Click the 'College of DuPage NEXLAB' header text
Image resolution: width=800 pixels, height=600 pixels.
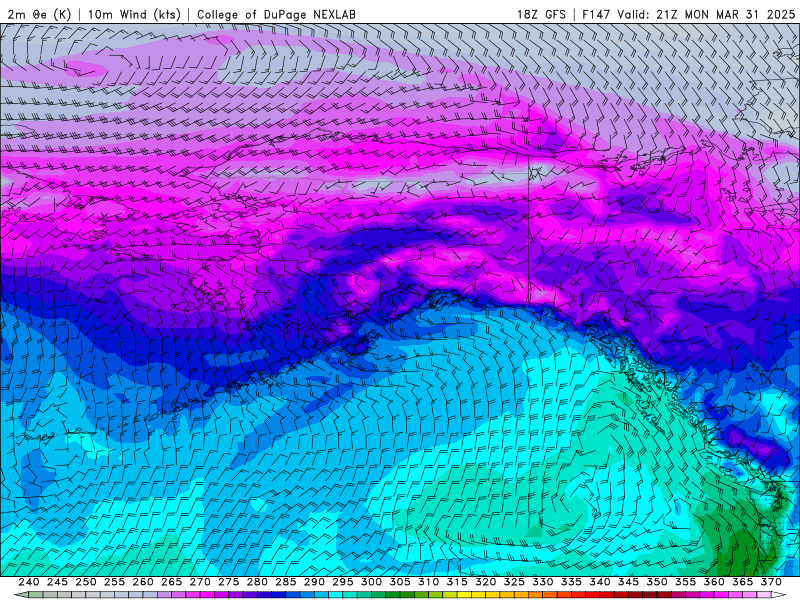[x=276, y=14]
